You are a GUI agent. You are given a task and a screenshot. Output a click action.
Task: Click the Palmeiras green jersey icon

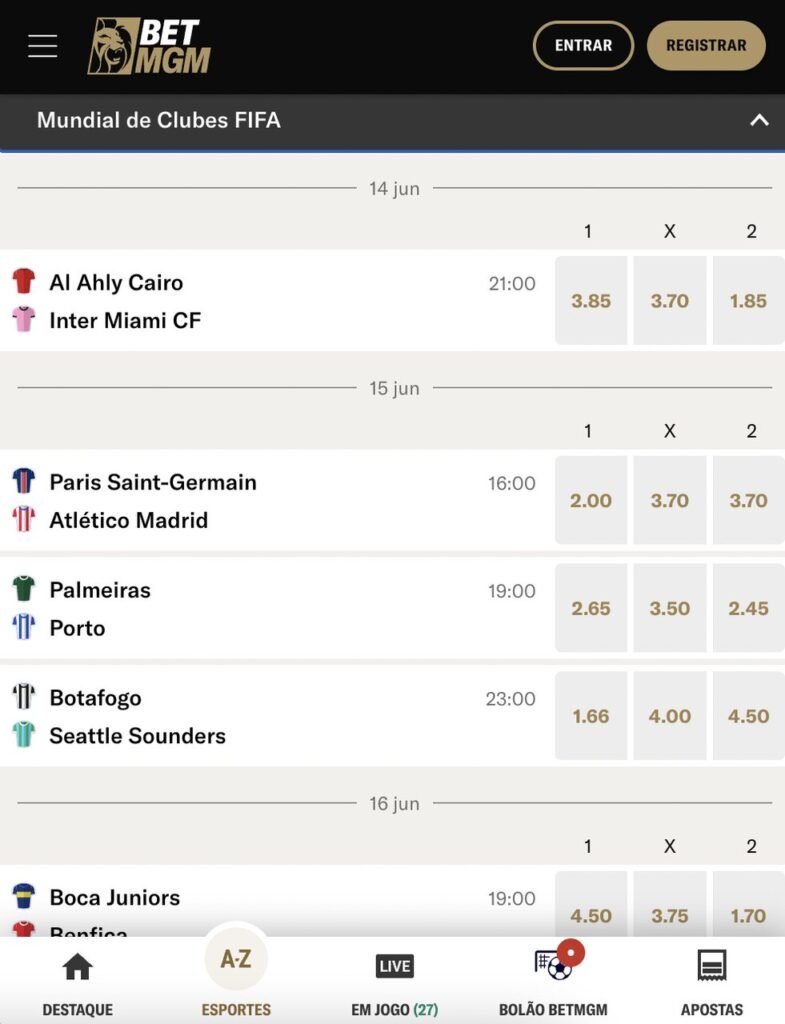coord(24,589)
